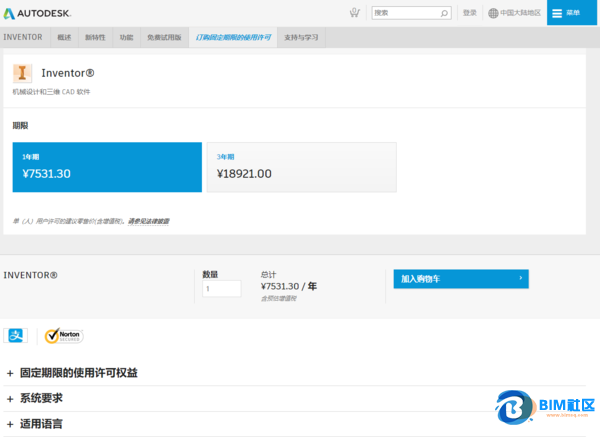The width and height of the screenshot is (600, 437).
Task: Click the Alipay payment icon
Action: tap(16, 336)
